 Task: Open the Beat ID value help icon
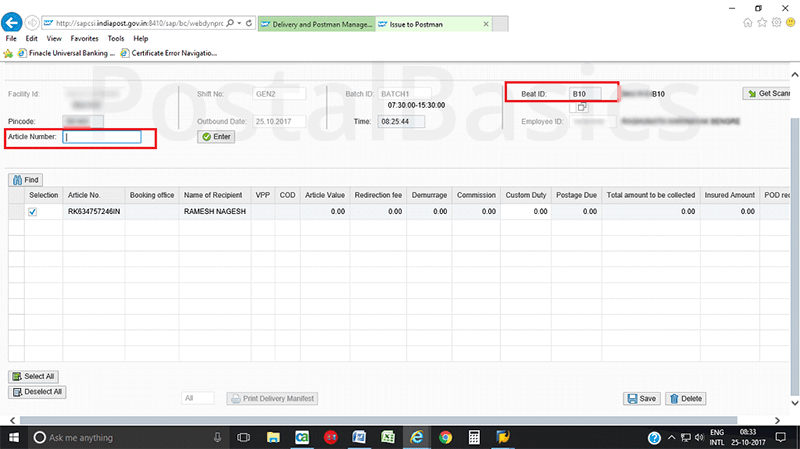[x=581, y=106]
